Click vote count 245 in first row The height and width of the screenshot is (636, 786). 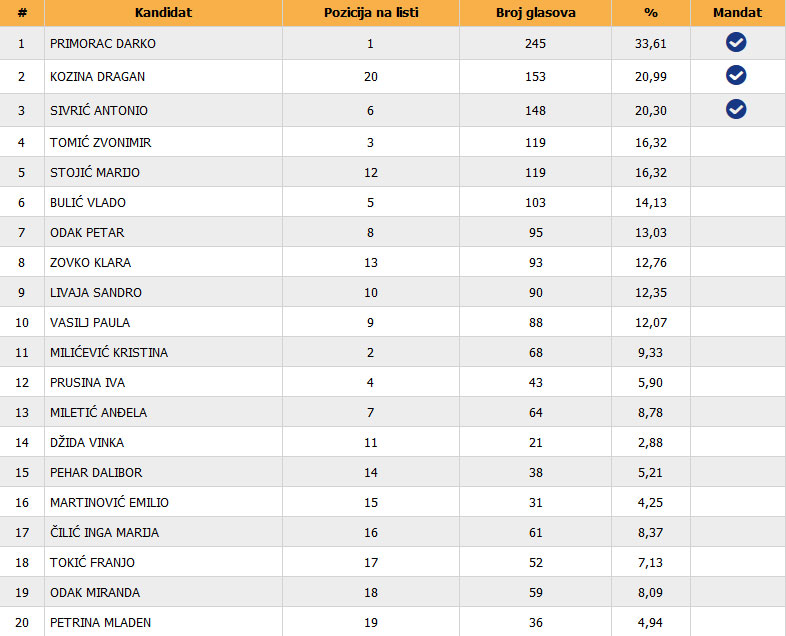click(x=535, y=44)
